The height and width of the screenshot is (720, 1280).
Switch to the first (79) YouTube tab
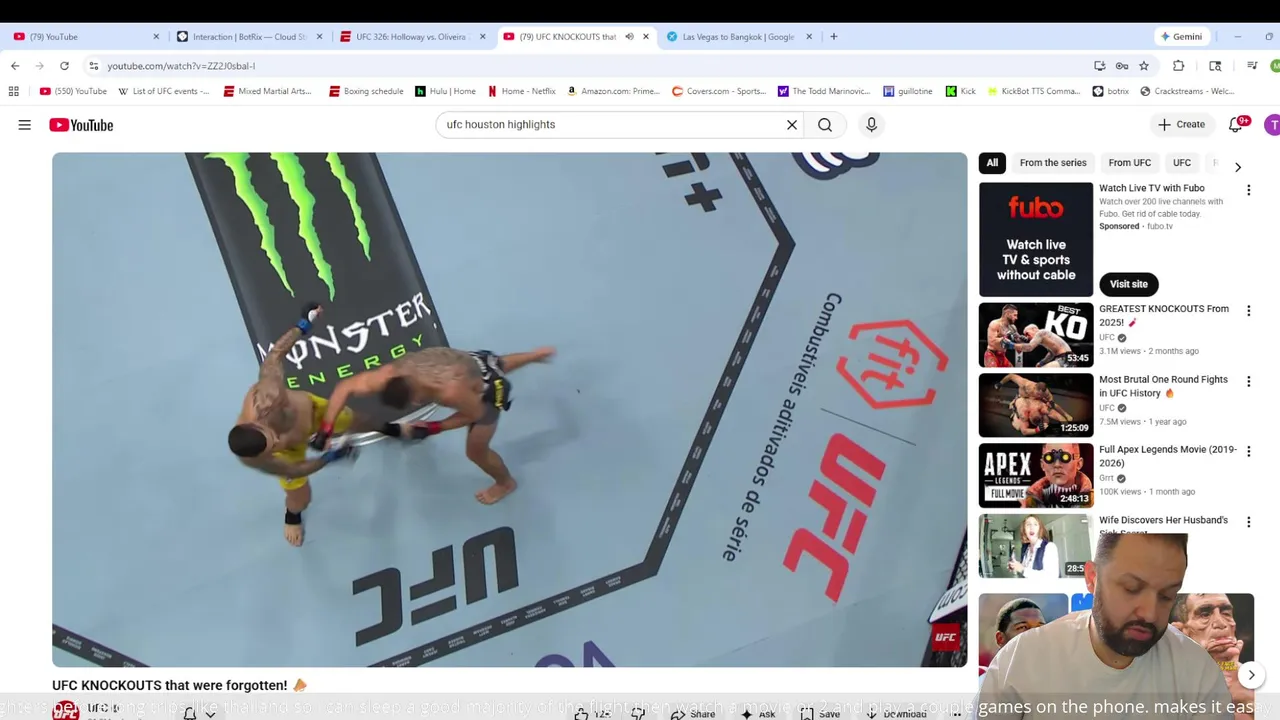(x=85, y=37)
